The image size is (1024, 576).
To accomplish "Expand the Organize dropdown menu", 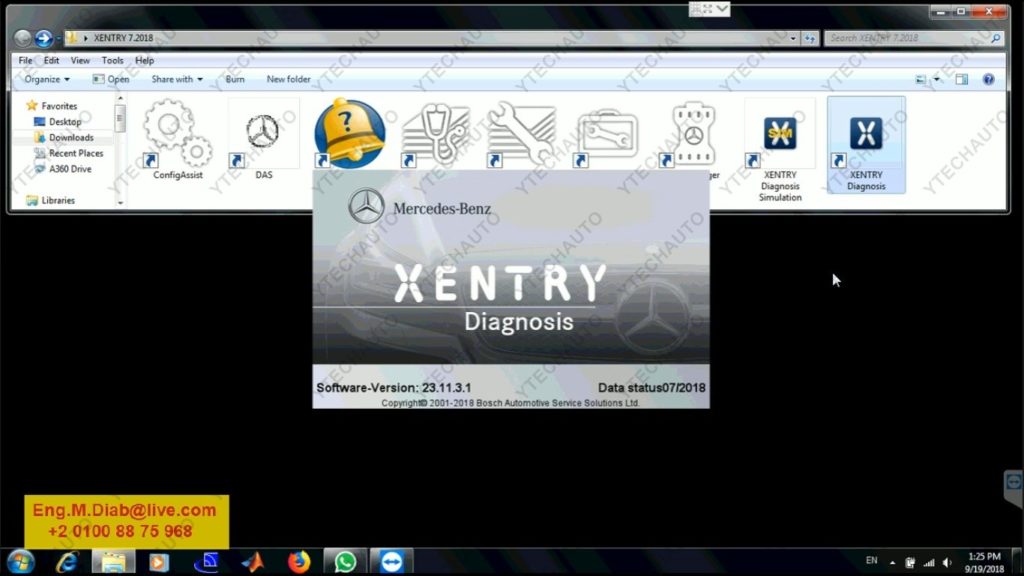I will tap(47, 79).
